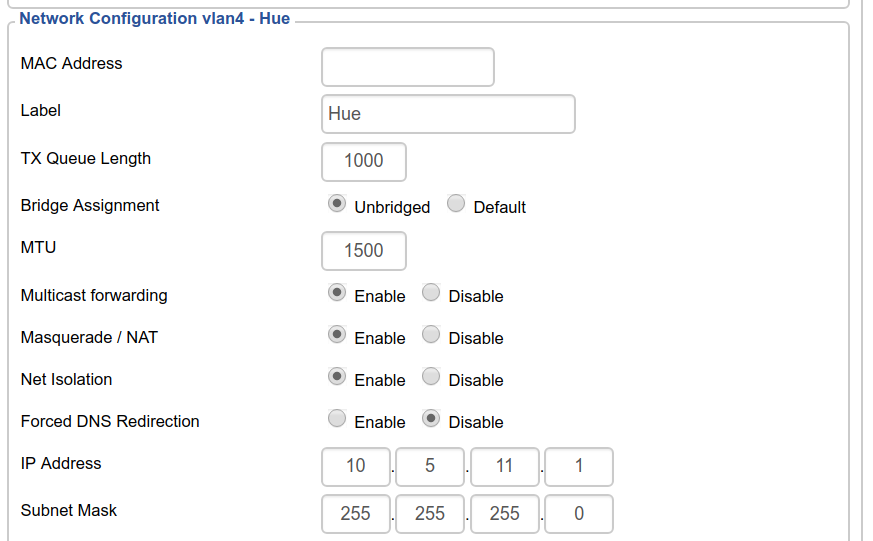
Task: Select Unbridged for Bridge Assignment
Action: click(x=338, y=204)
